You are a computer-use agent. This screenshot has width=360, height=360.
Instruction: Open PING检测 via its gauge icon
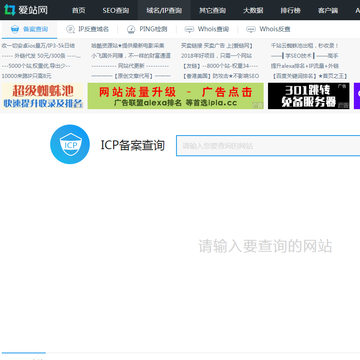(x=131, y=29)
